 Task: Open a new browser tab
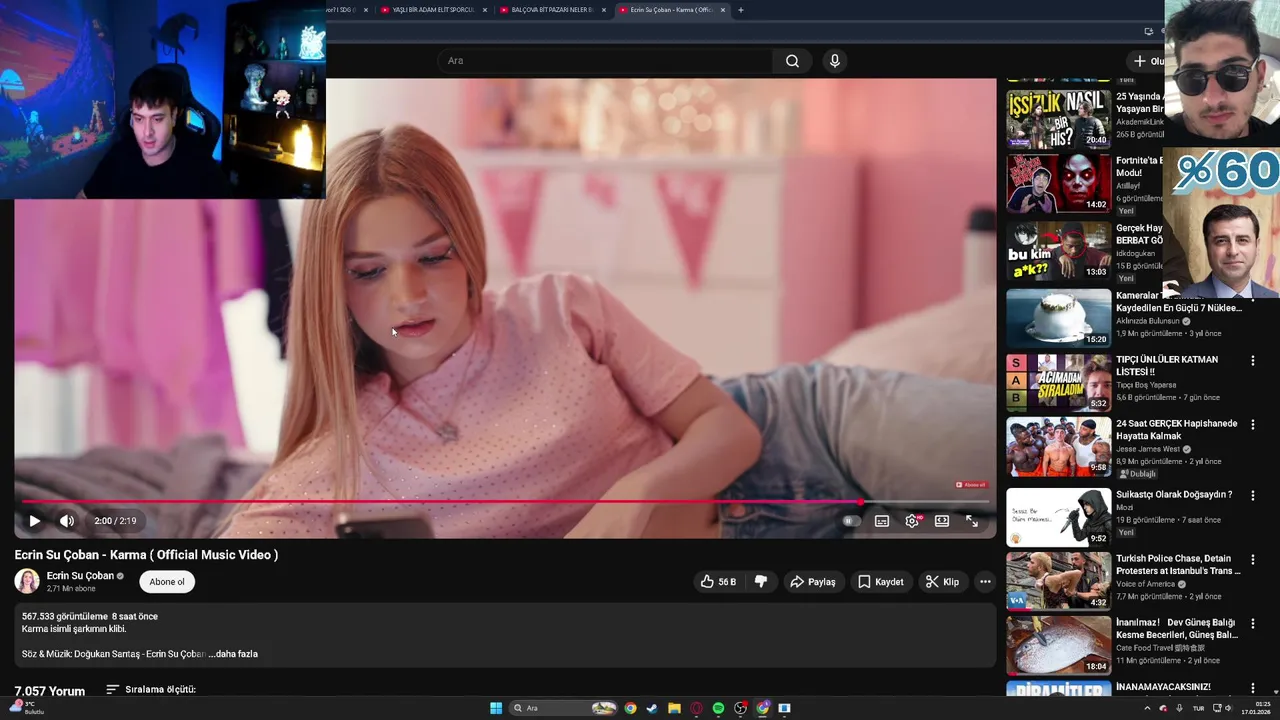(740, 10)
